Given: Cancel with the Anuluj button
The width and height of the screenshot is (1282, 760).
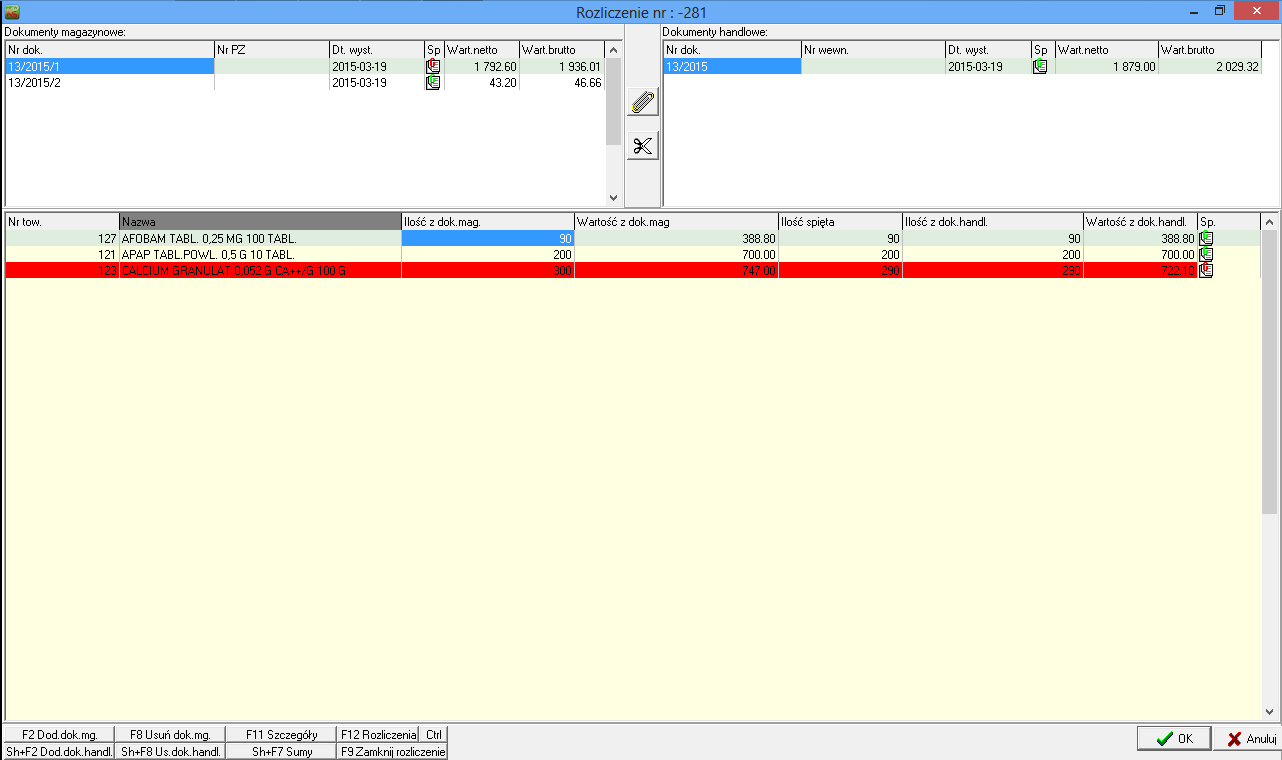Looking at the screenshot, I should click(1246, 739).
